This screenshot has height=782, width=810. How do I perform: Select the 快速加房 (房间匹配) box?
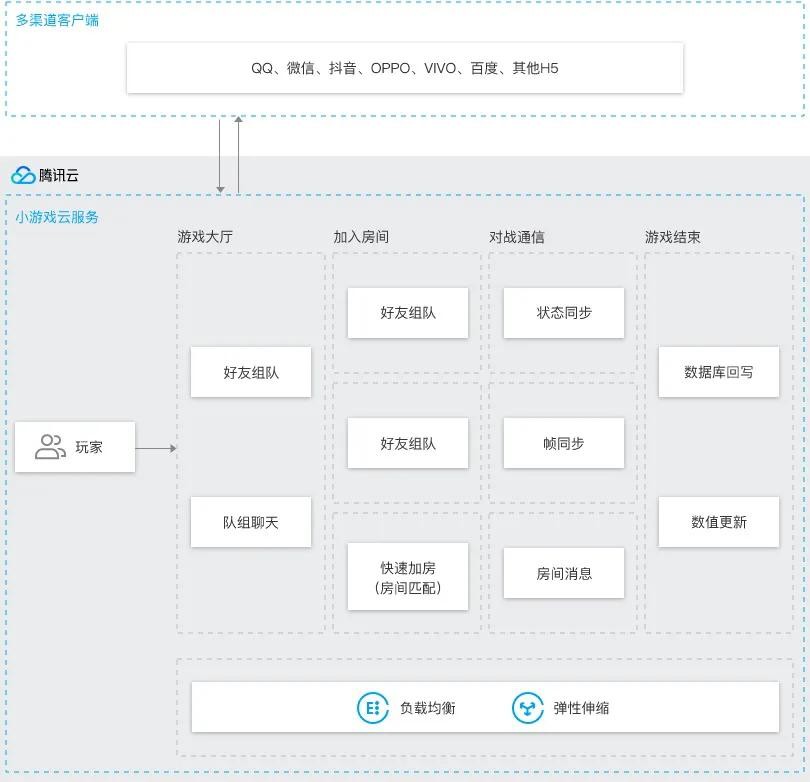(x=407, y=577)
